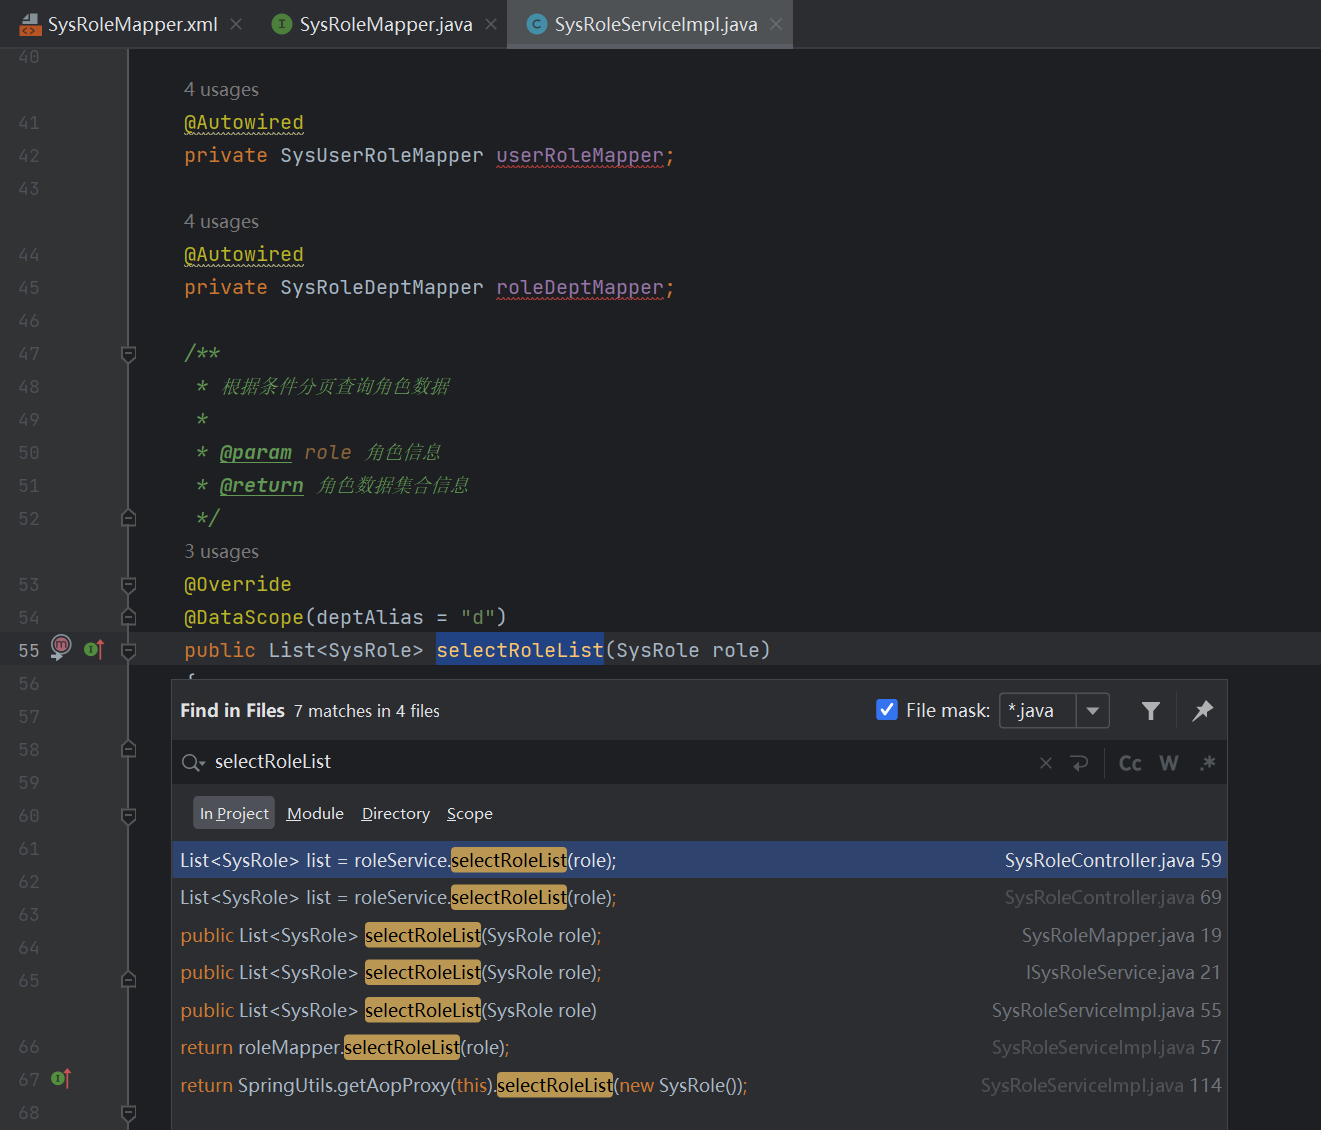Switch to SysRoleMapper.xml tab
This screenshot has height=1130, width=1321.
(132, 24)
